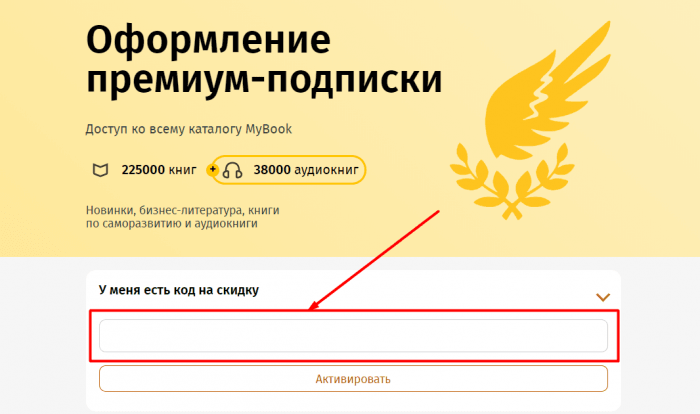Click the number 38000 in audiobooks pill
This screenshot has width=700, height=414.
272,170
